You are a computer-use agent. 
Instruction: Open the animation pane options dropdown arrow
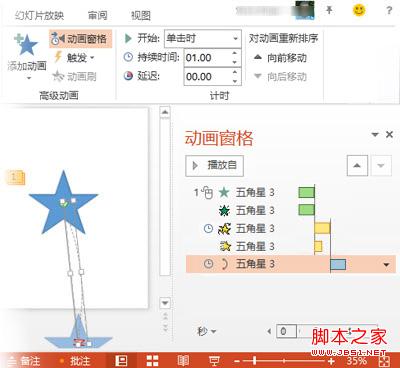coord(375,135)
